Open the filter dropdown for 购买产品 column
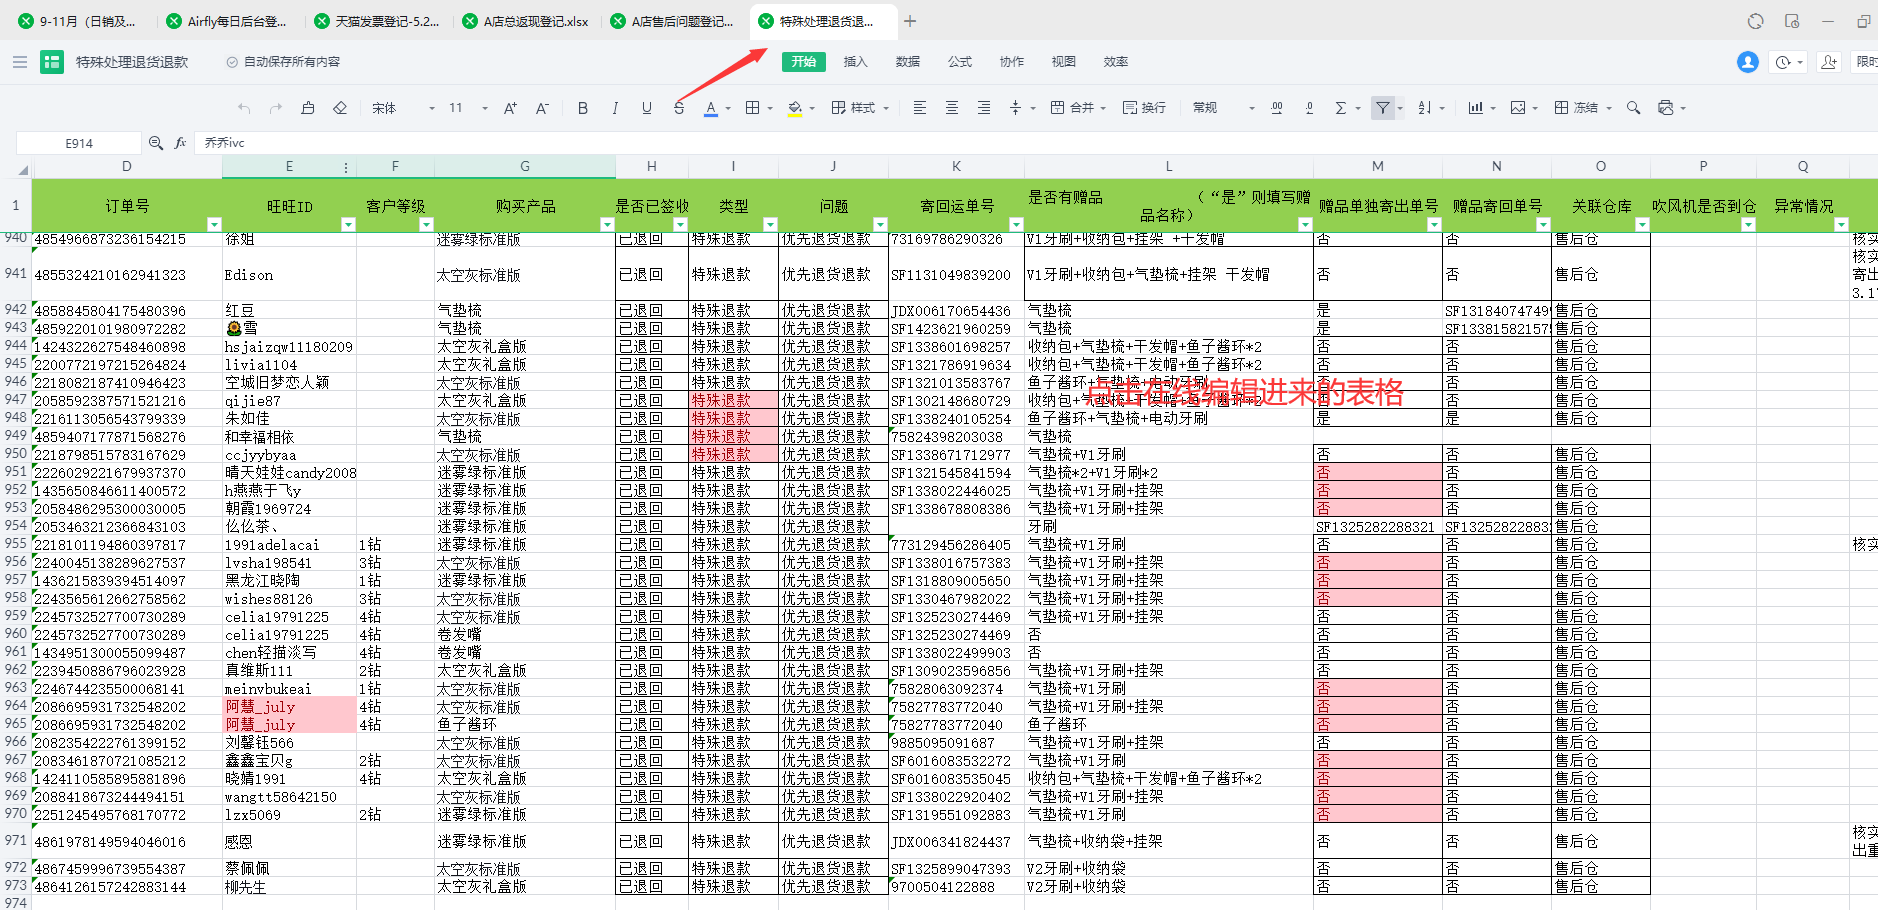This screenshot has width=1878, height=910. tap(606, 224)
